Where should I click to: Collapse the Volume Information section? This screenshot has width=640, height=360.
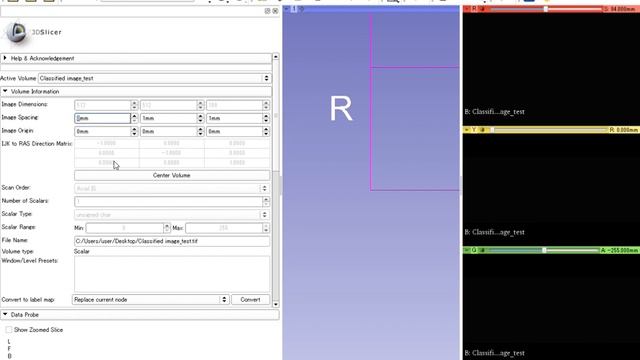click(x=136, y=91)
